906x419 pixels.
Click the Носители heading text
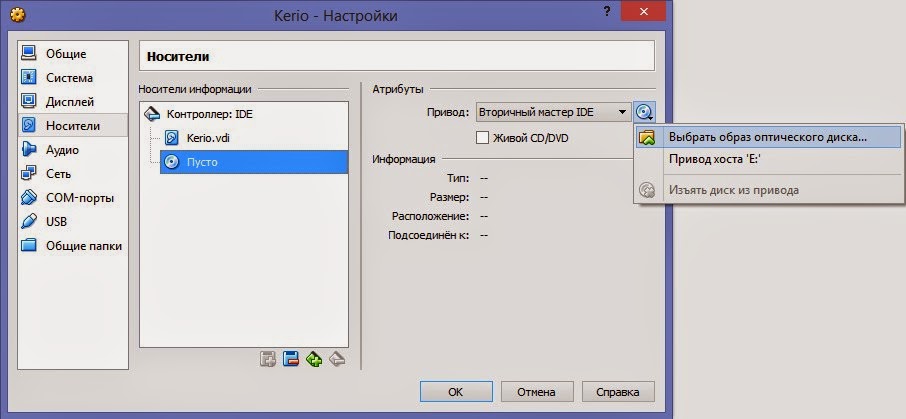click(178, 57)
